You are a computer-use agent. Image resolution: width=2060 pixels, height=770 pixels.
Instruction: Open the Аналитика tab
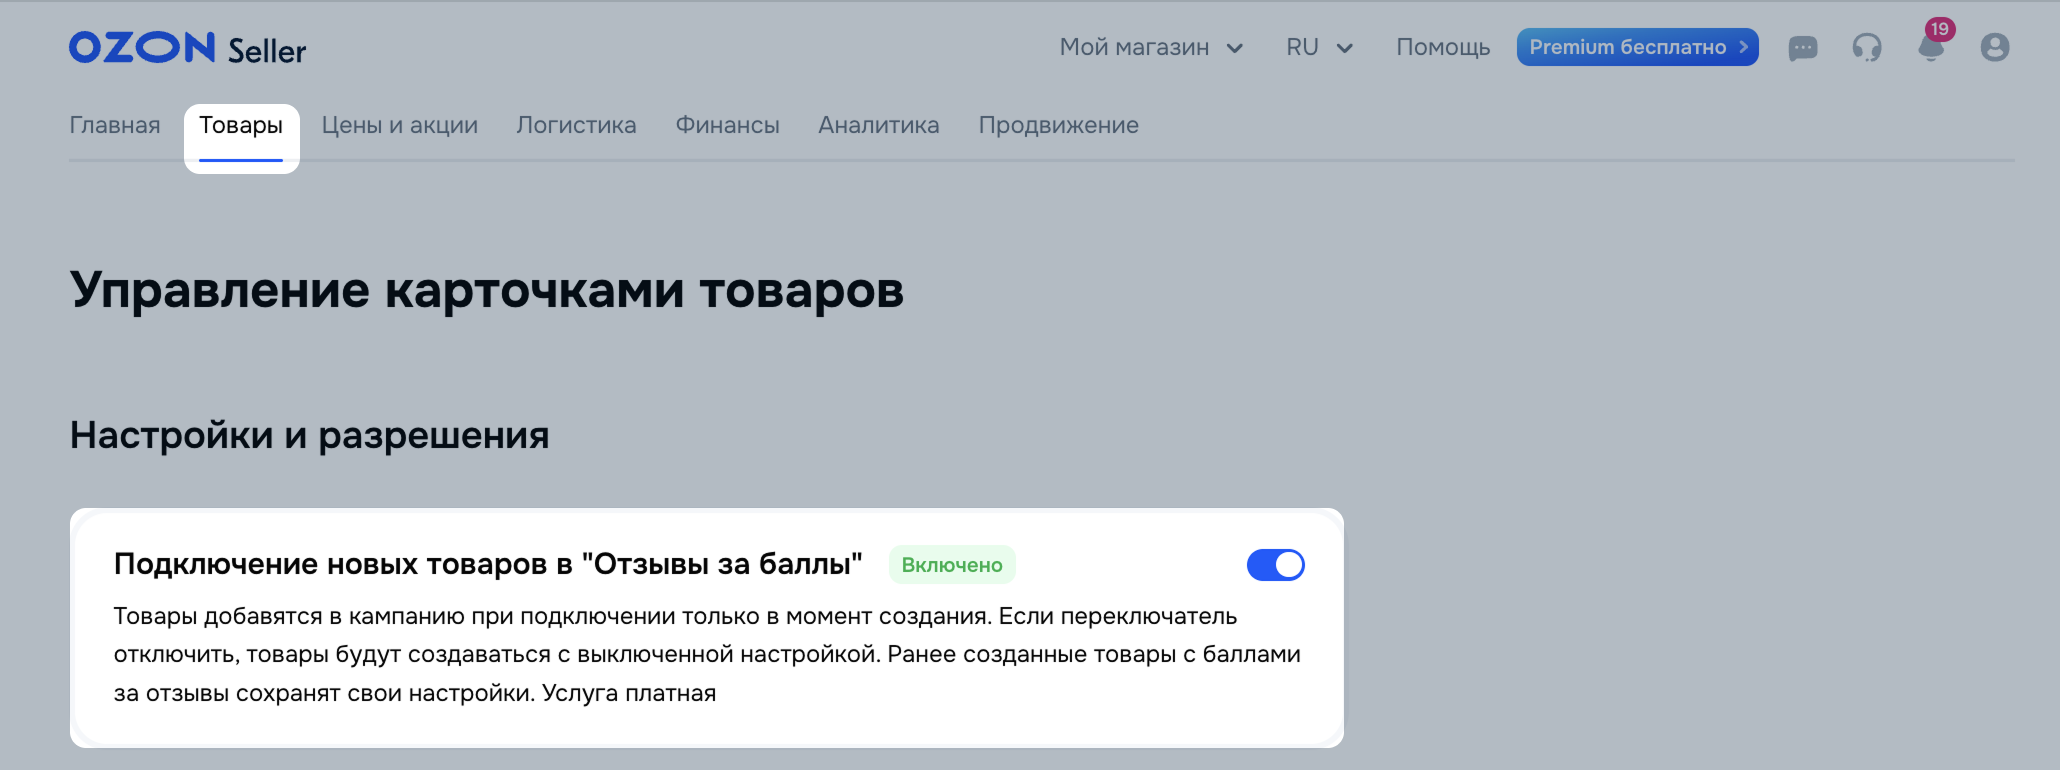(879, 125)
